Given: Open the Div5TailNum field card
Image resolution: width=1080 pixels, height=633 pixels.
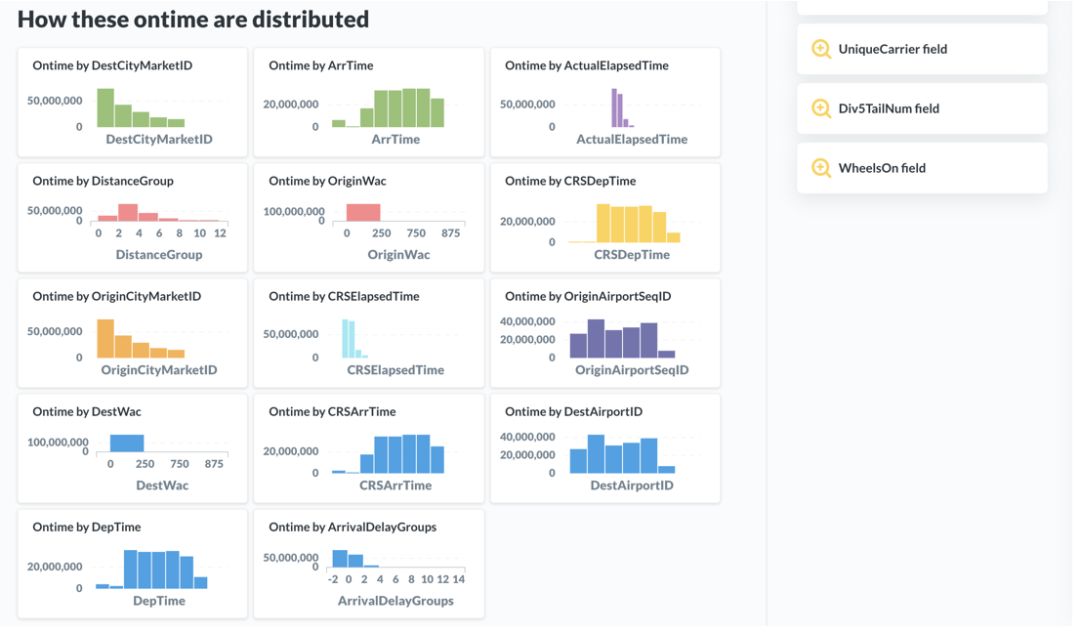Looking at the screenshot, I should click(922, 108).
